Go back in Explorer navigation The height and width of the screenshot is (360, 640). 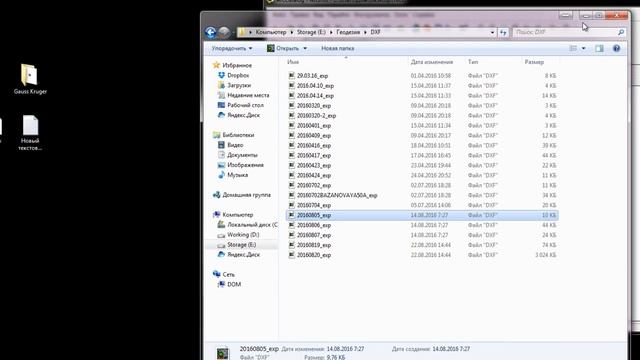[x=211, y=32]
